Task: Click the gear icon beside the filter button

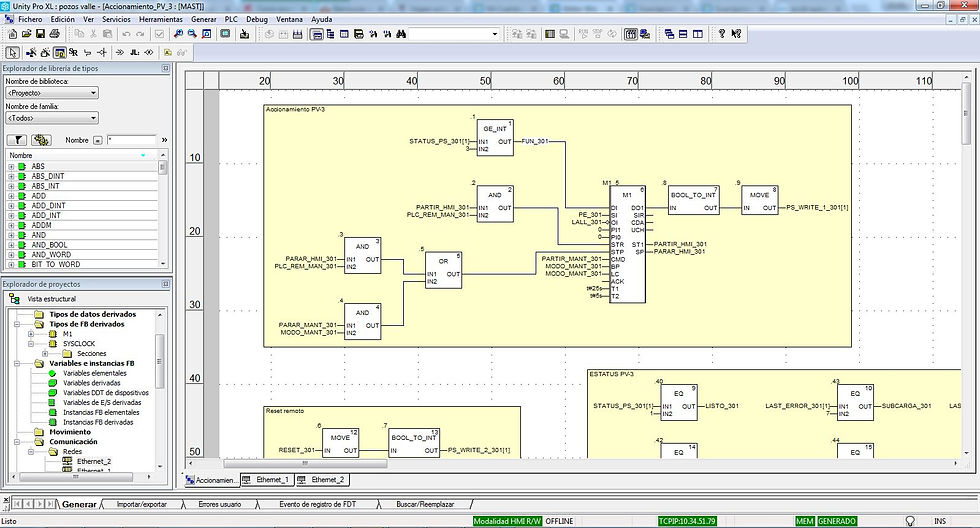Action: (x=41, y=140)
